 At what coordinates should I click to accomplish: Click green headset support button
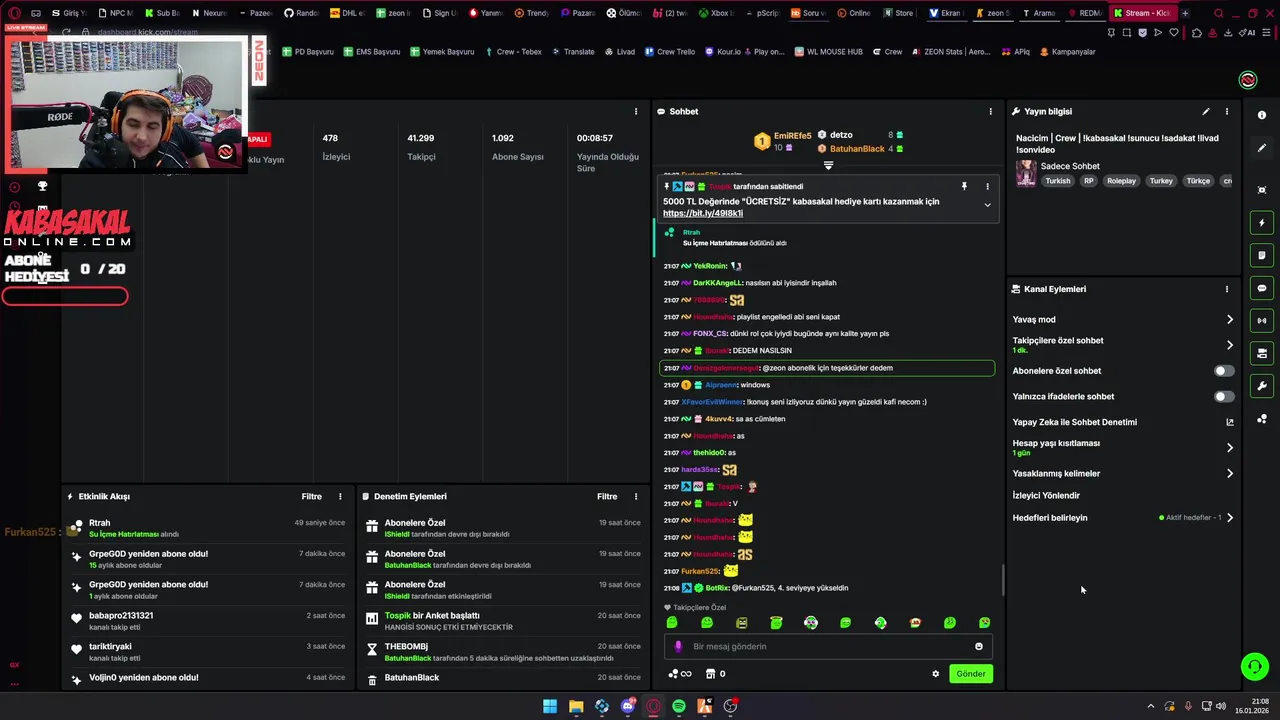coord(1254,665)
